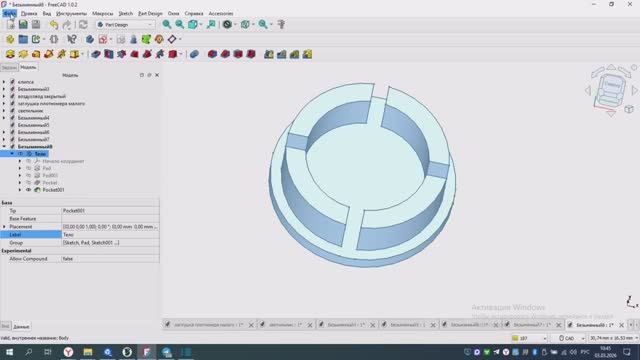Fit the selection in the view
The height and width of the screenshot is (360, 640).
180,24
